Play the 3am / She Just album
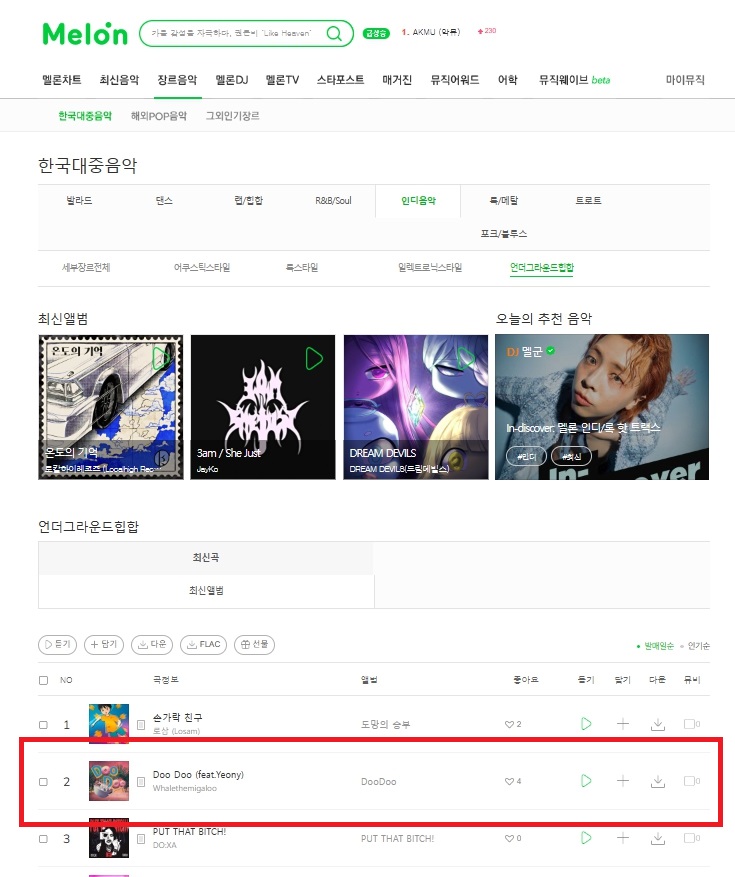The height and width of the screenshot is (877, 735). [x=314, y=359]
